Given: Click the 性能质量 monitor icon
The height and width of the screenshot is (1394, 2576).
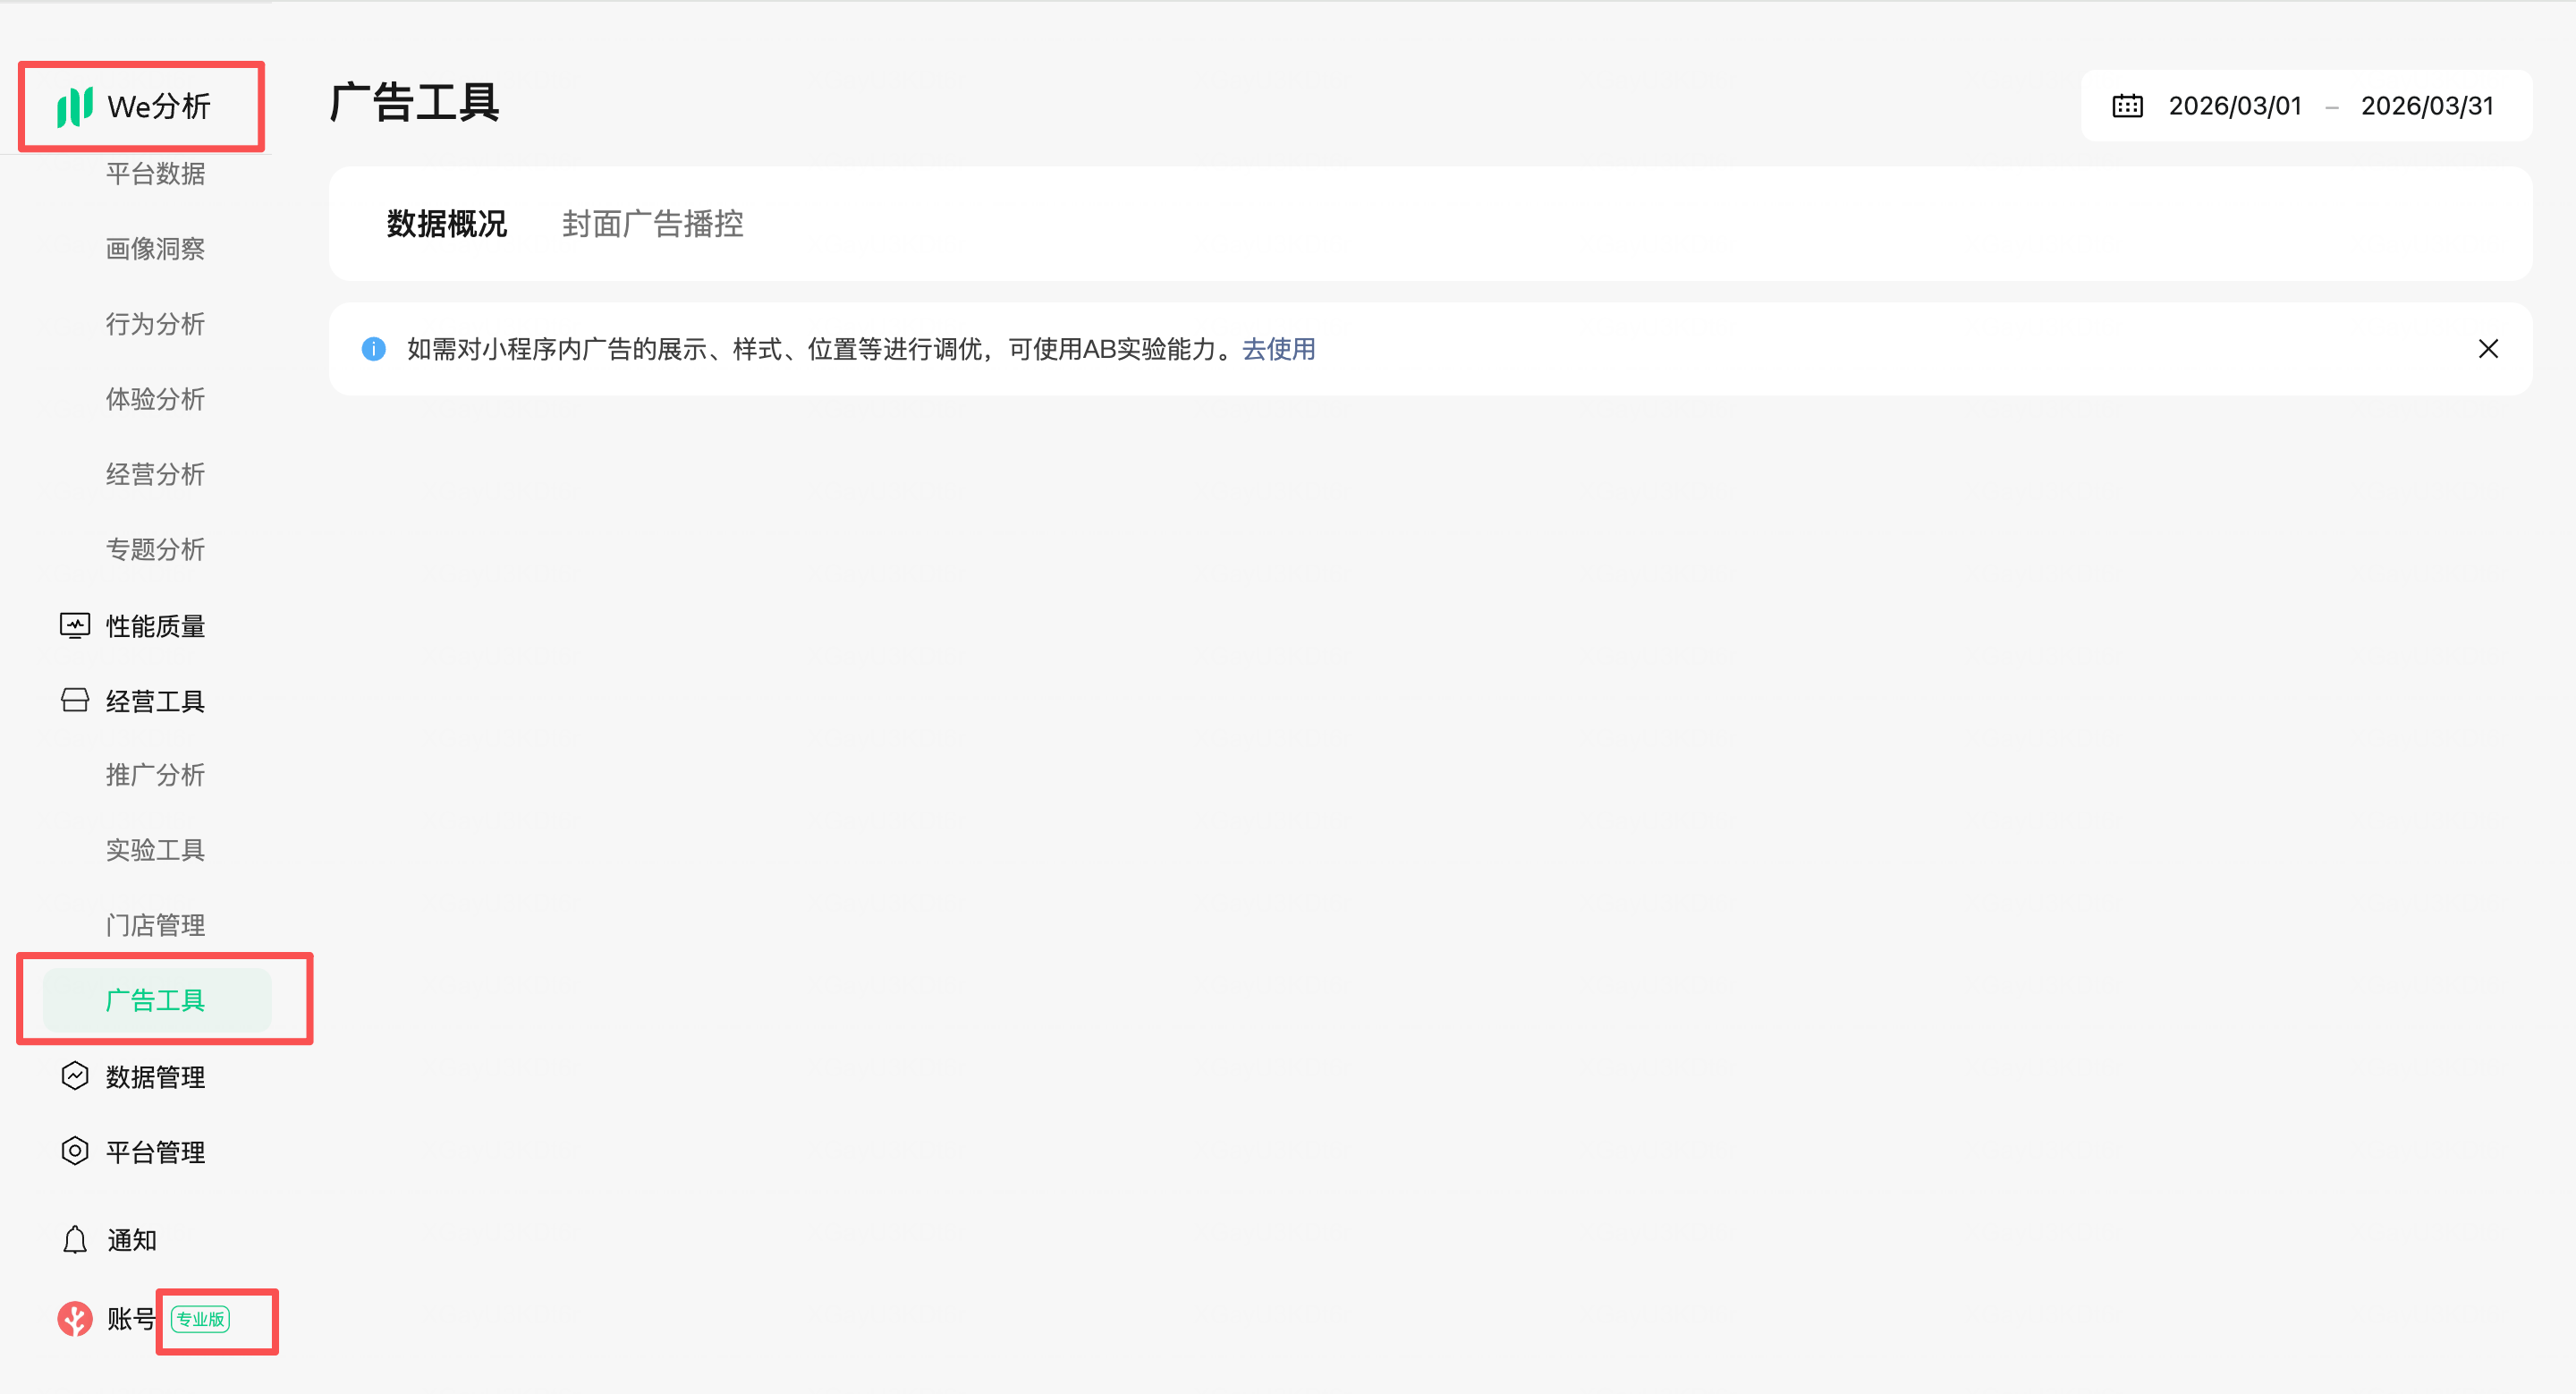Looking at the screenshot, I should (x=75, y=626).
